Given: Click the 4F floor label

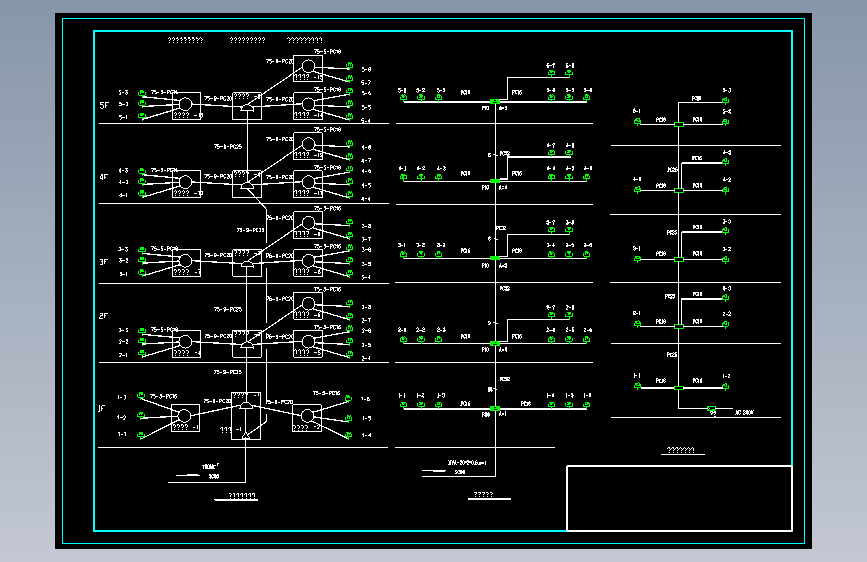Looking at the screenshot, I should (x=103, y=177).
